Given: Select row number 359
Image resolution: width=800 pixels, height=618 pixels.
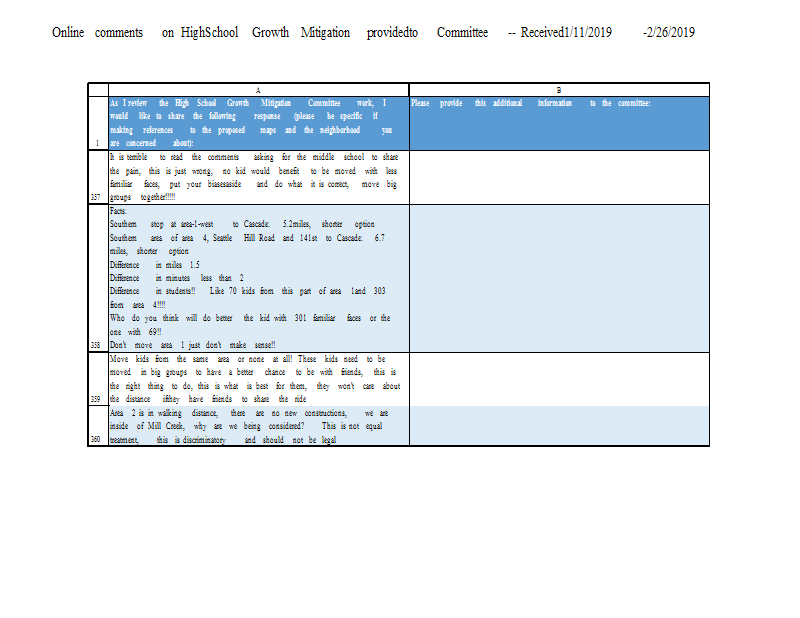Looking at the screenshot, I should (x=98, y=379).
